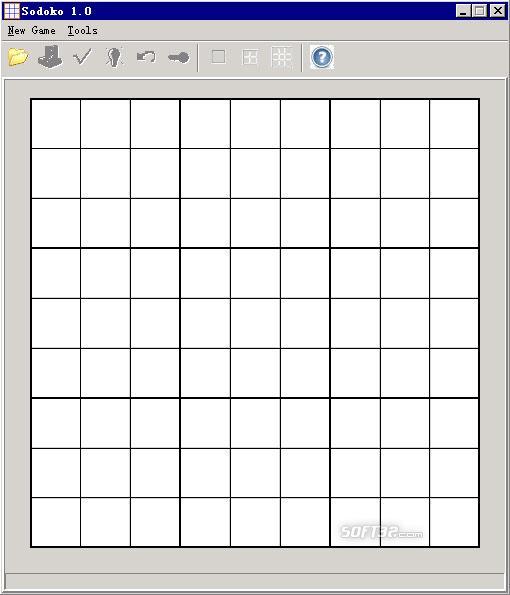Viewport: 510px width, 595px height.
Task: Select the four-square grid mode icon
Action: point(250,57)
